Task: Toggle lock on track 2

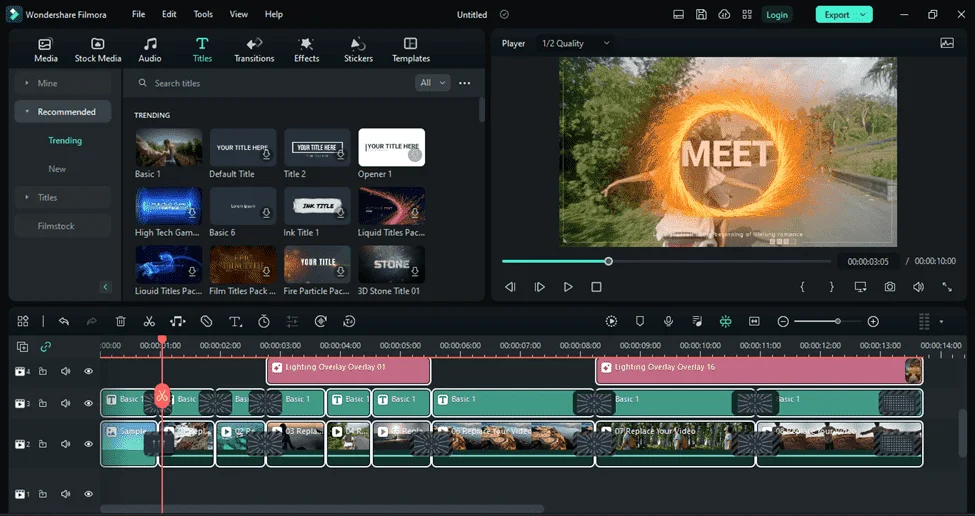Action: (43, 444)
